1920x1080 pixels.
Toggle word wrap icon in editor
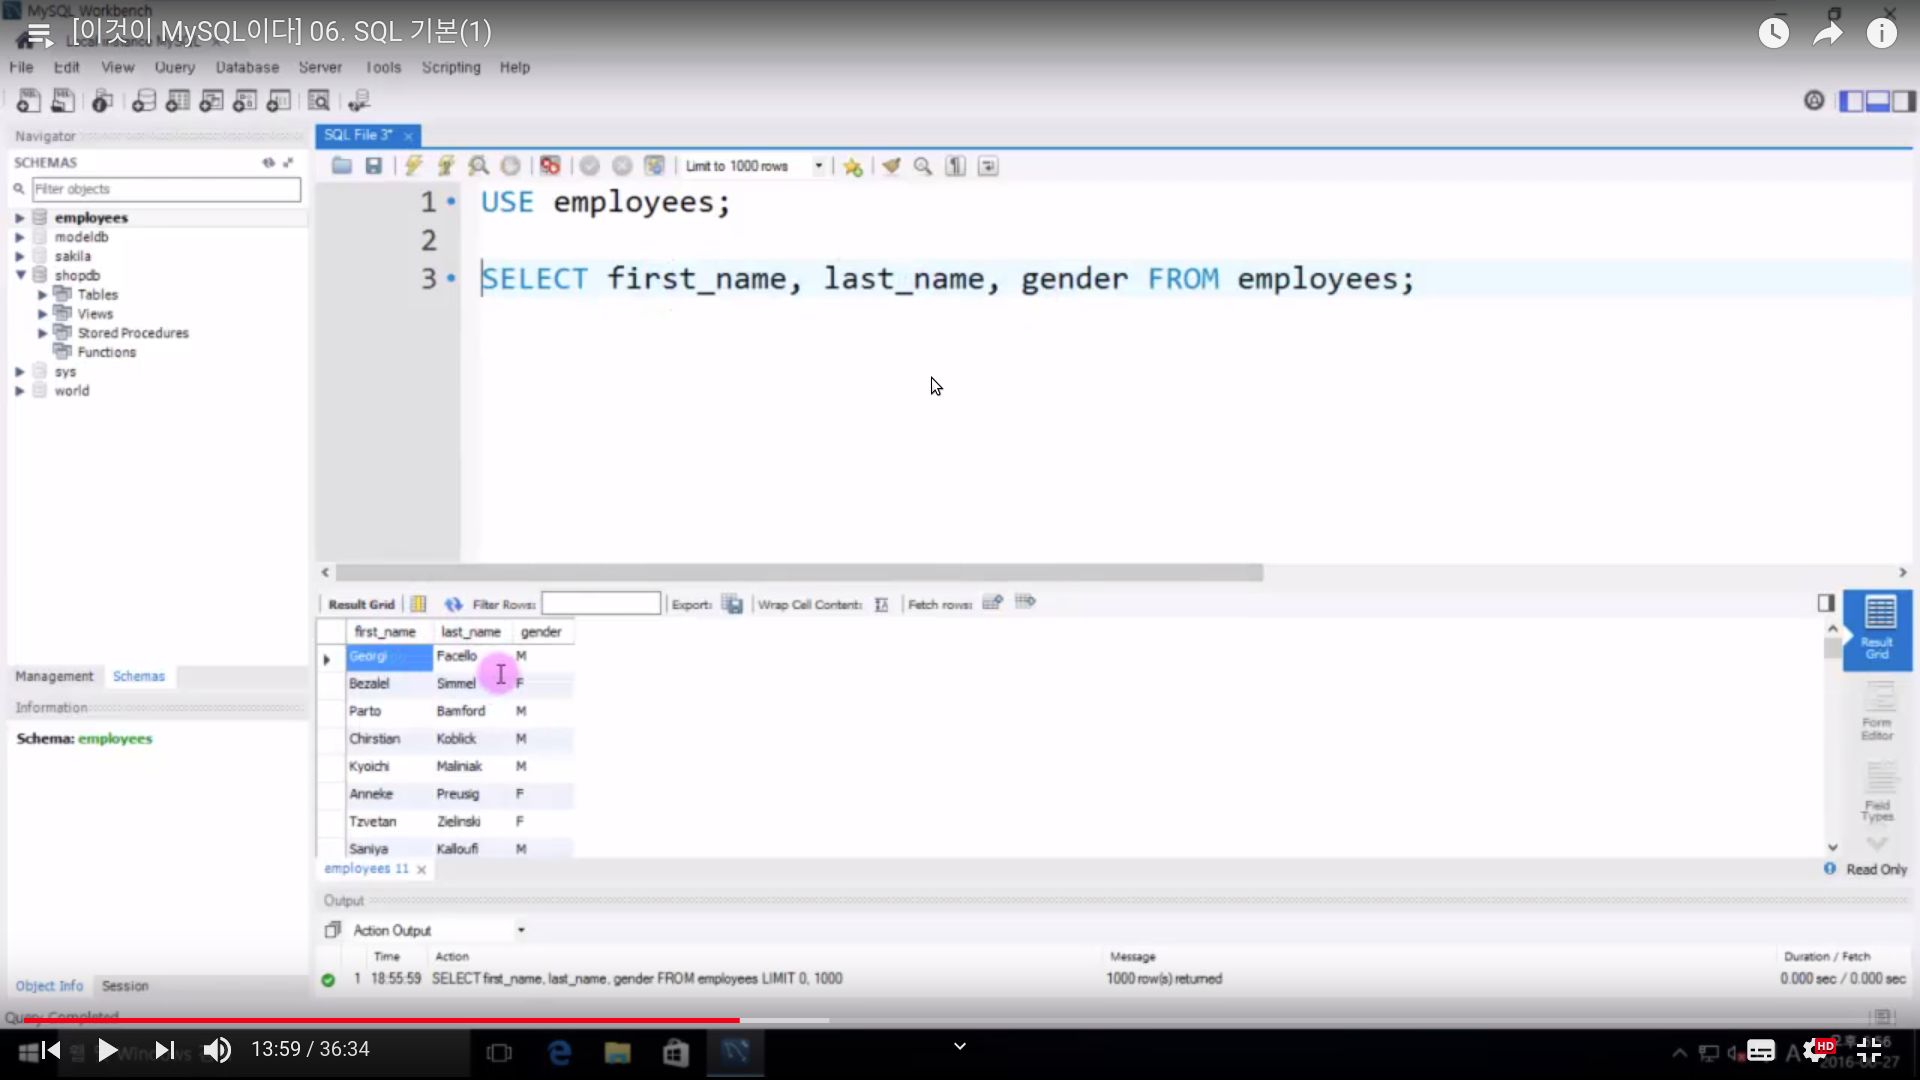point(988,166)
